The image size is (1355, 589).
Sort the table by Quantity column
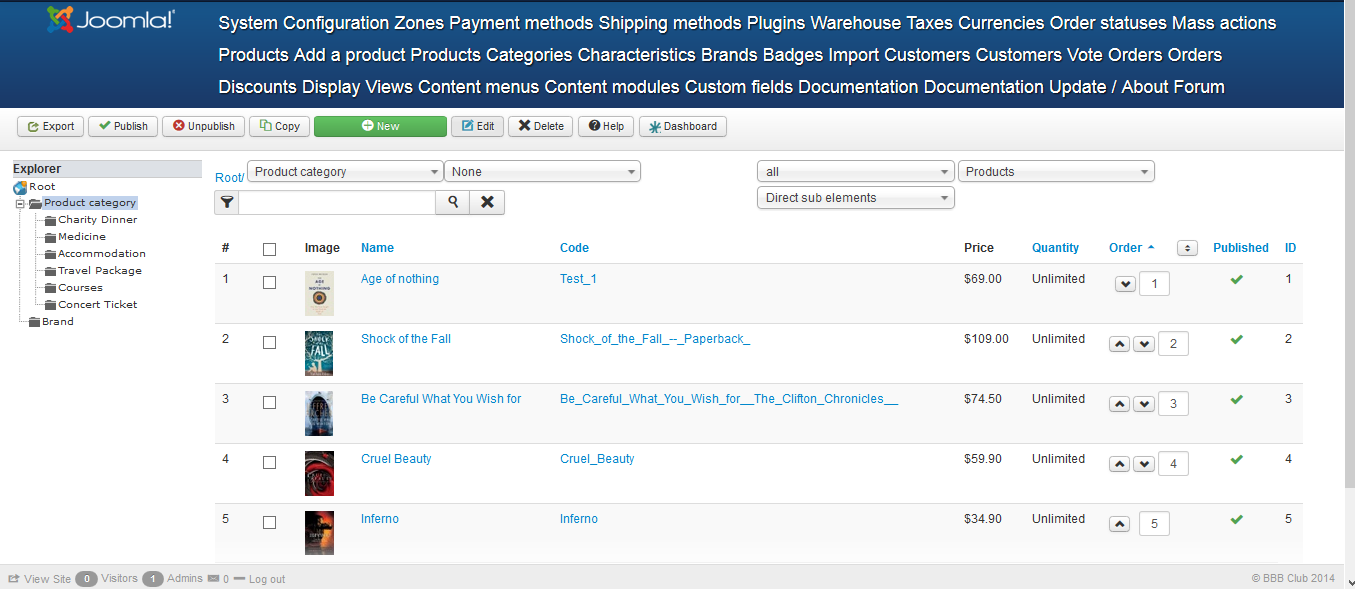pyautogui.click(x=1055, y=248)
